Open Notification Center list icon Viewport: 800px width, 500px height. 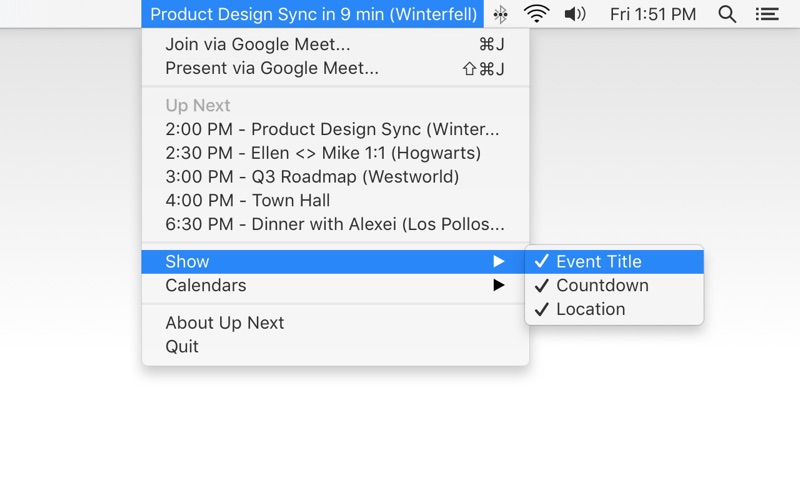[x=767, y=14]
